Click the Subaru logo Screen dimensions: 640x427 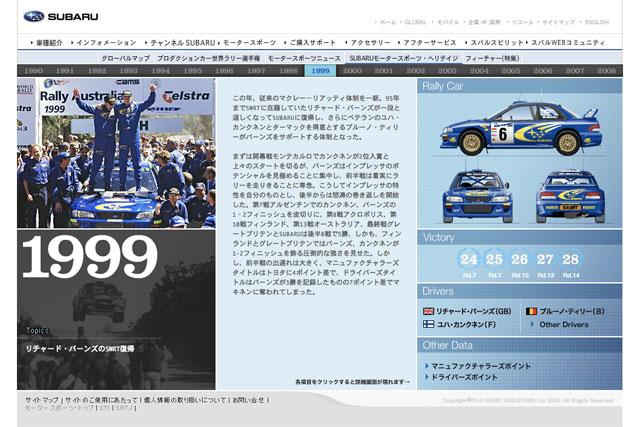pos(60,17)
